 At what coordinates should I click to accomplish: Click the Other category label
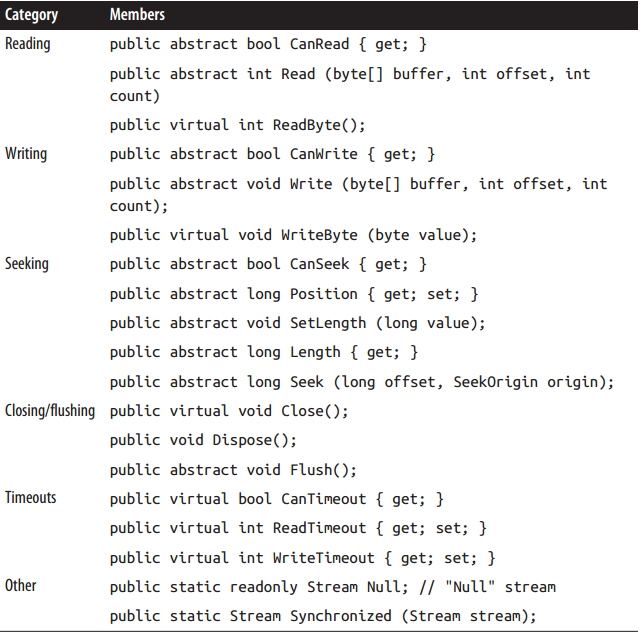click(x=20, y=585)
